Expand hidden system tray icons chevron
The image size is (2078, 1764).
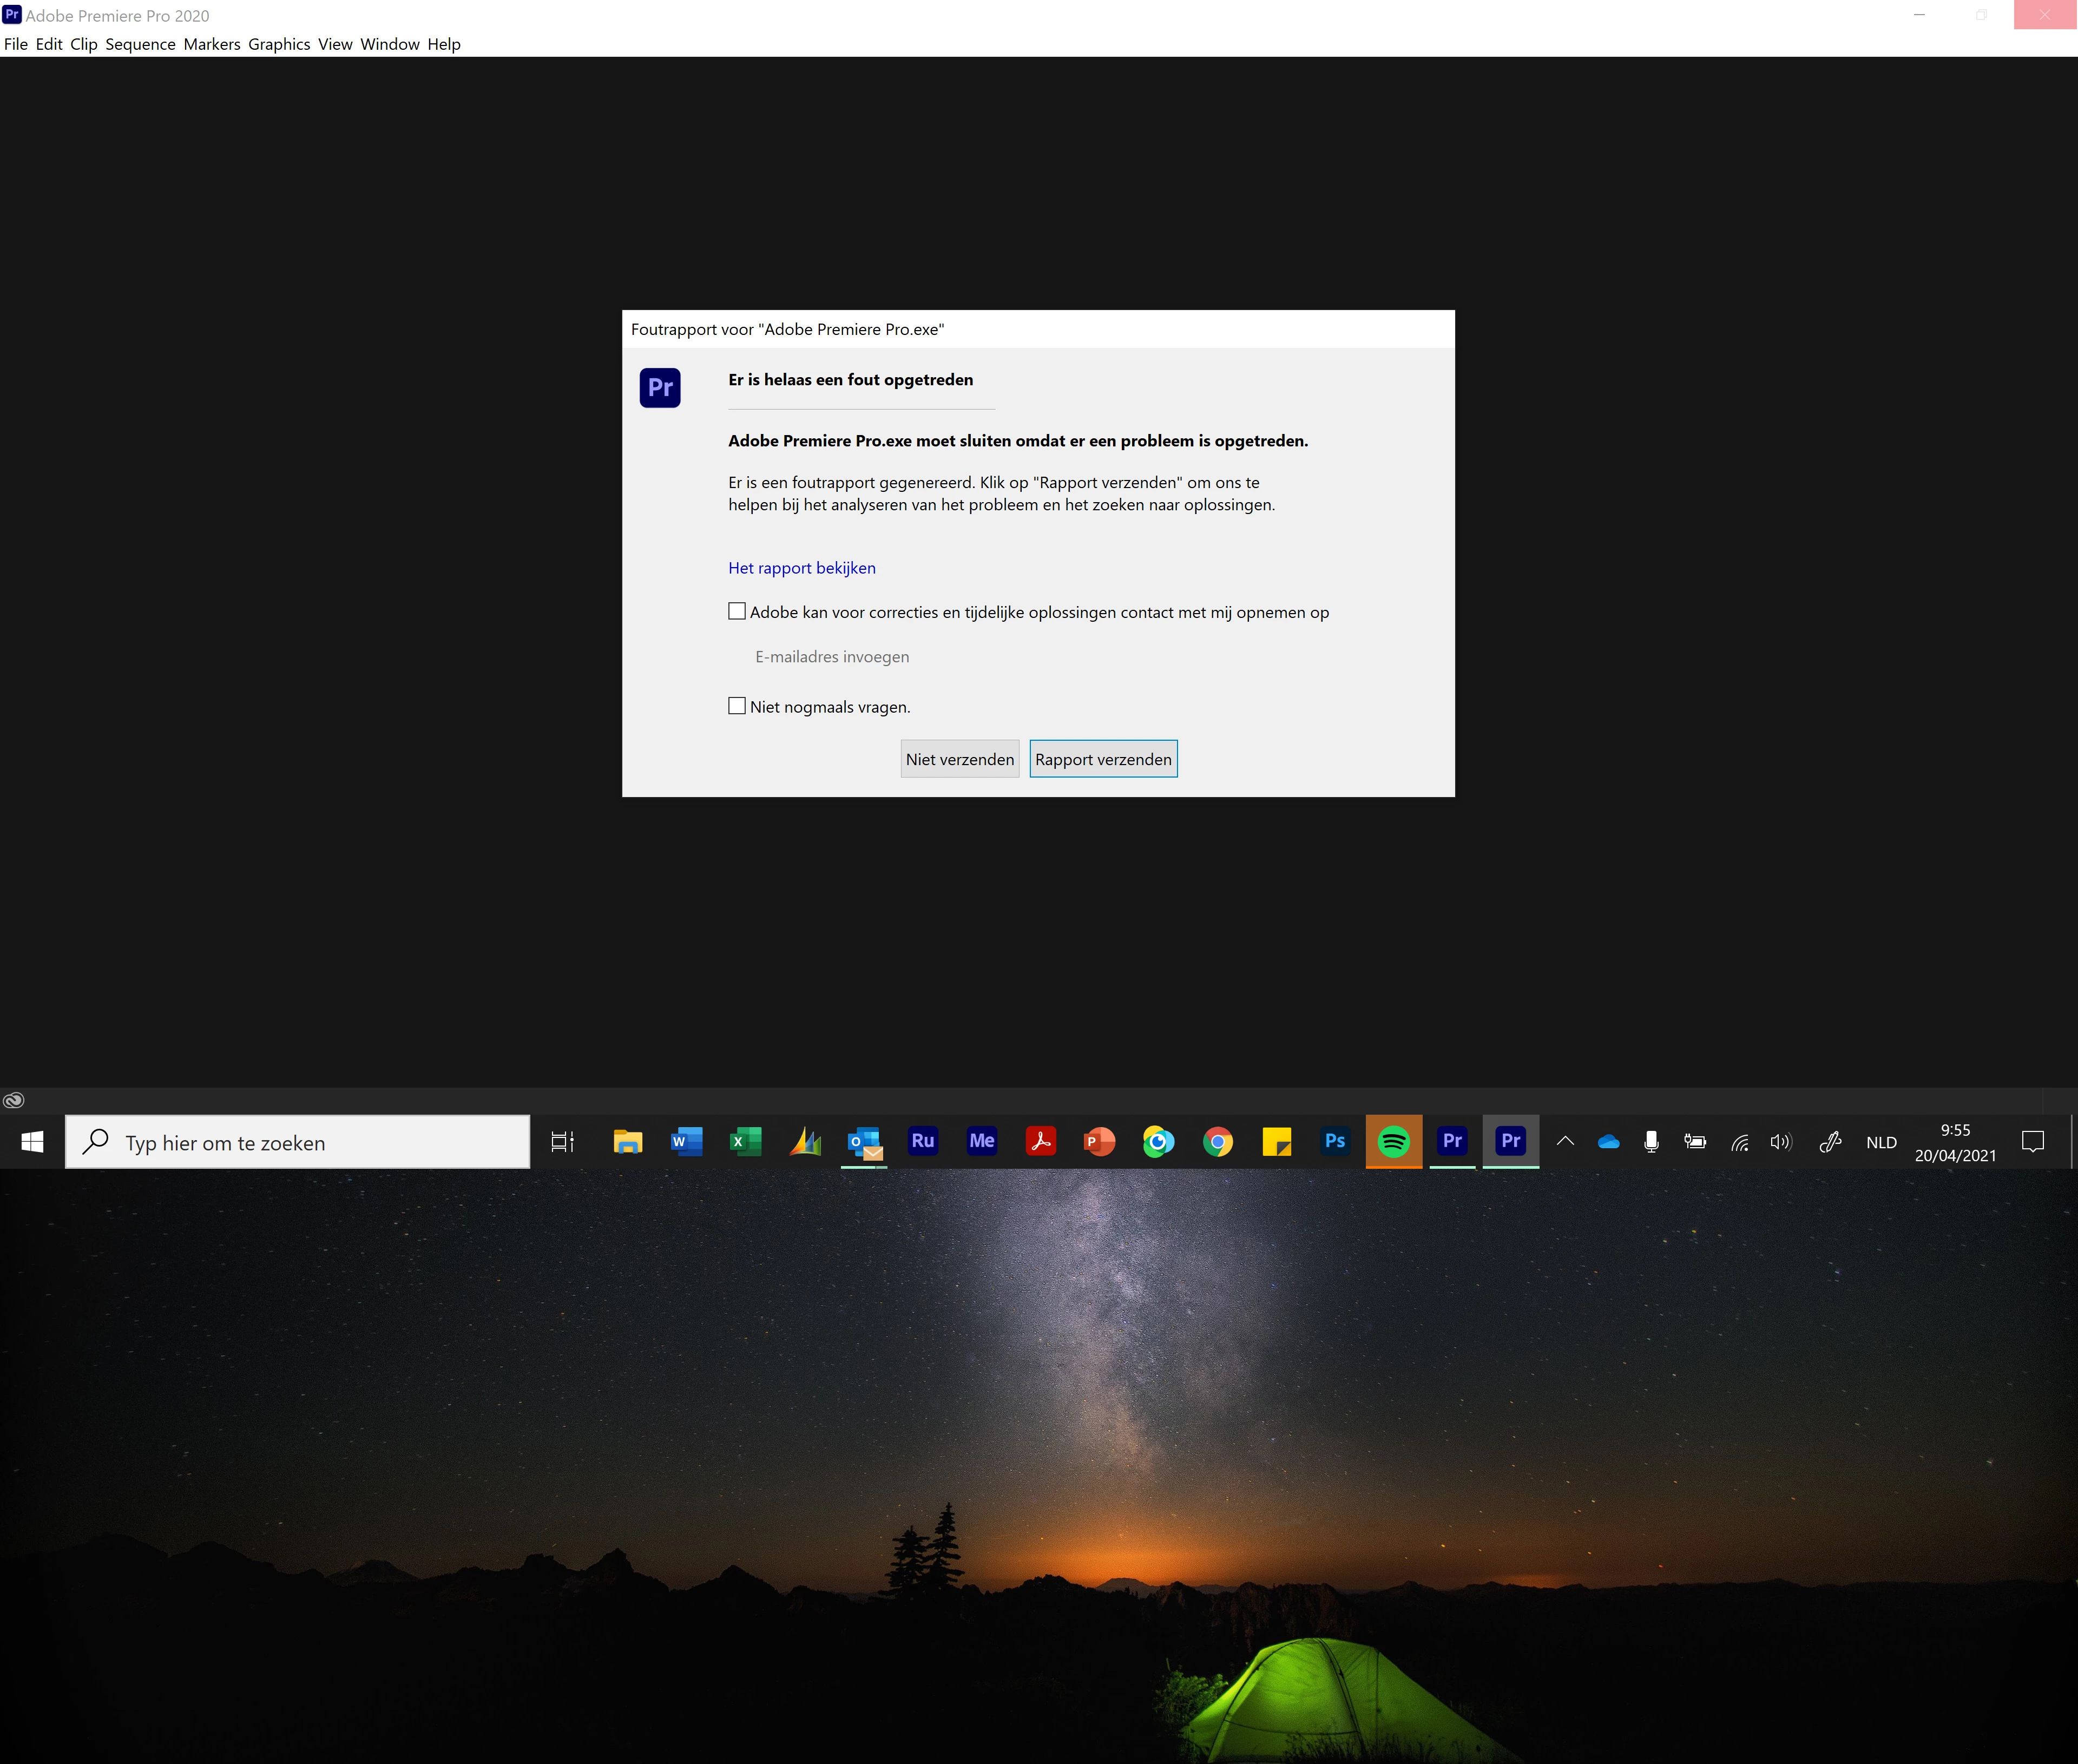(1565, 1141)
